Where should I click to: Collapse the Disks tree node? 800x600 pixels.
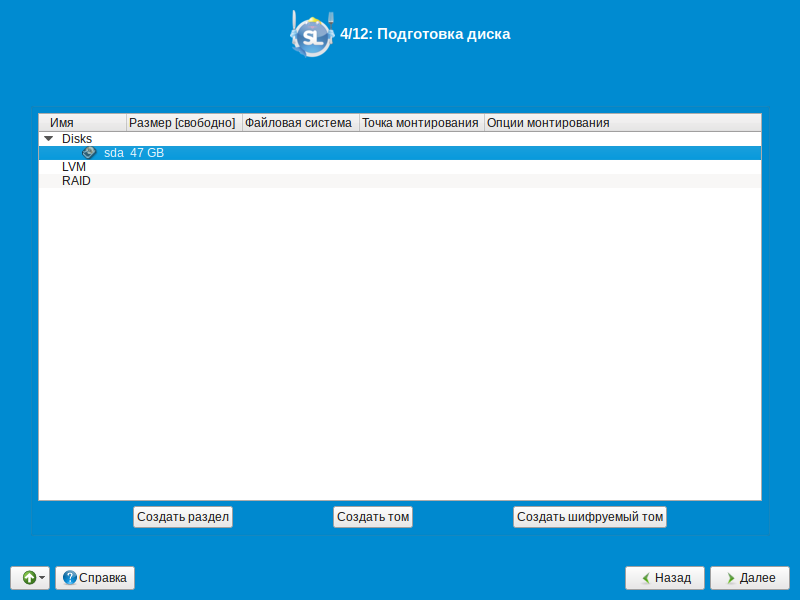(x=48, y=138)
